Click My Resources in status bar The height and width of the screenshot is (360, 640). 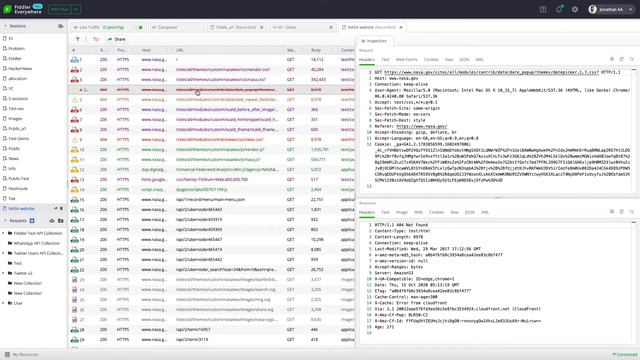[x=25, y=355]
